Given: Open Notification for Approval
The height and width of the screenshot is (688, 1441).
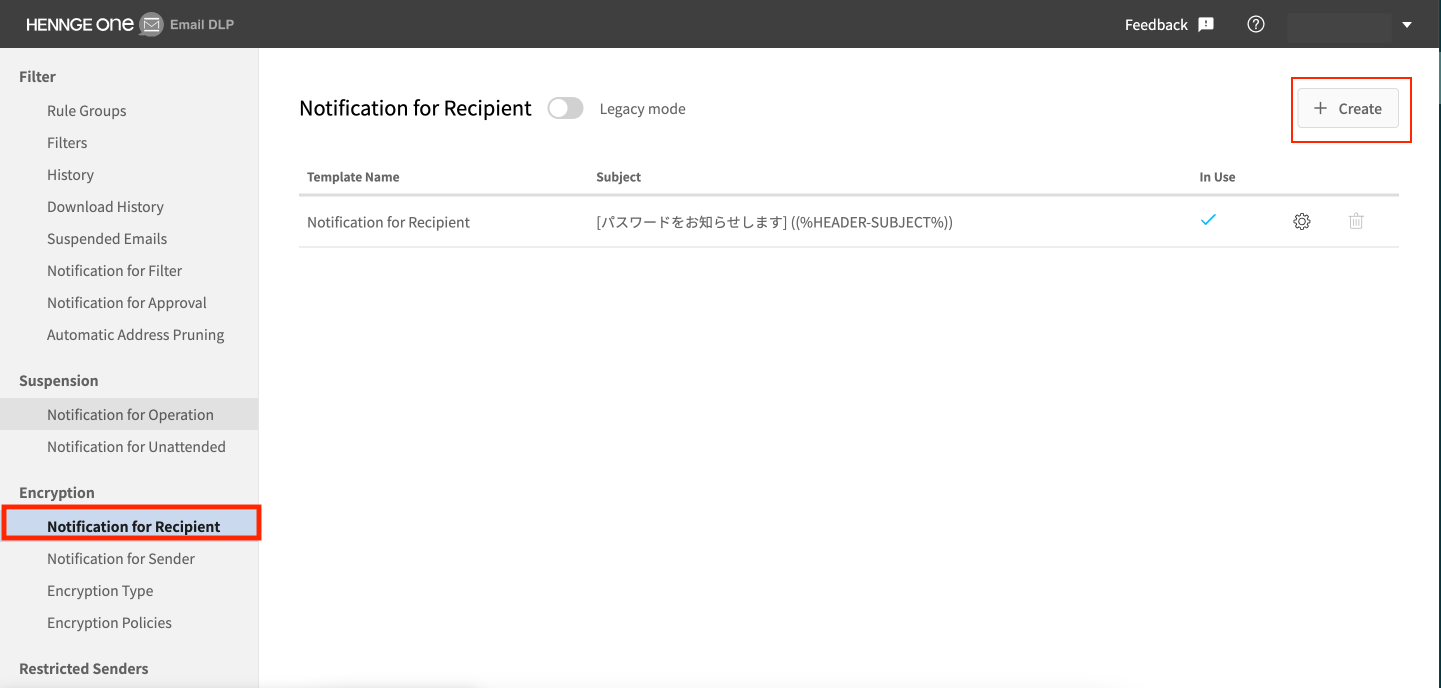Looking at the screenshot, I should (127, 303).
